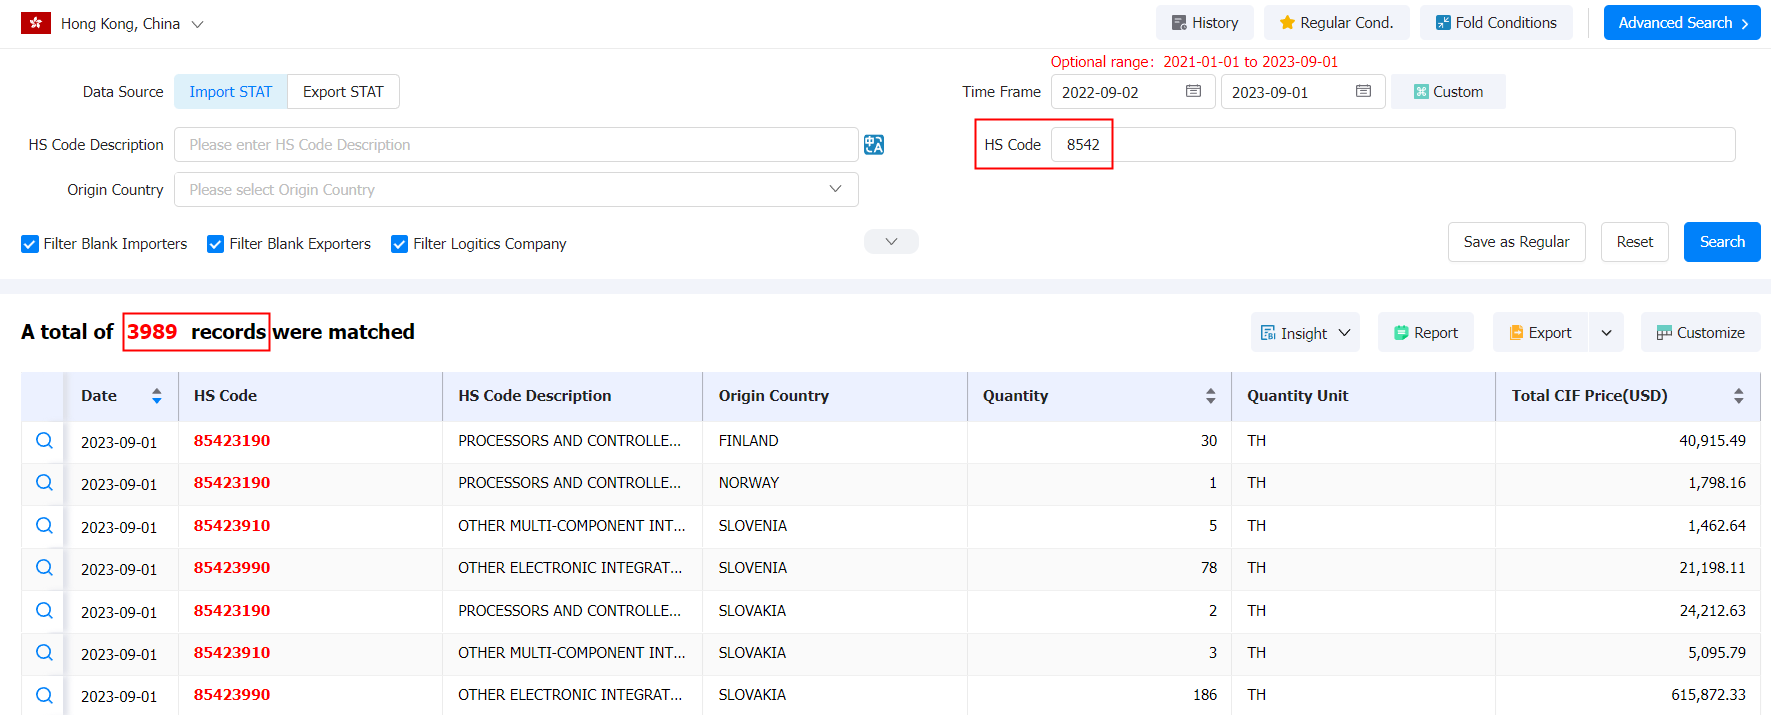Select Import STAT data source
This screenshot has height=715, width=1771.
[x=231, y=92]
